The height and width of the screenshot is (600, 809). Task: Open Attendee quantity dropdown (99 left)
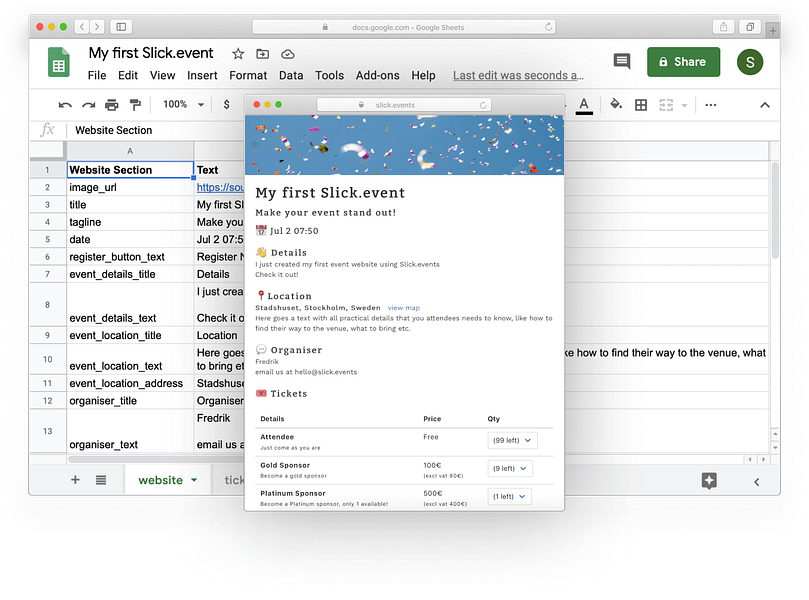pyautogui.click(x=512, y=441)
